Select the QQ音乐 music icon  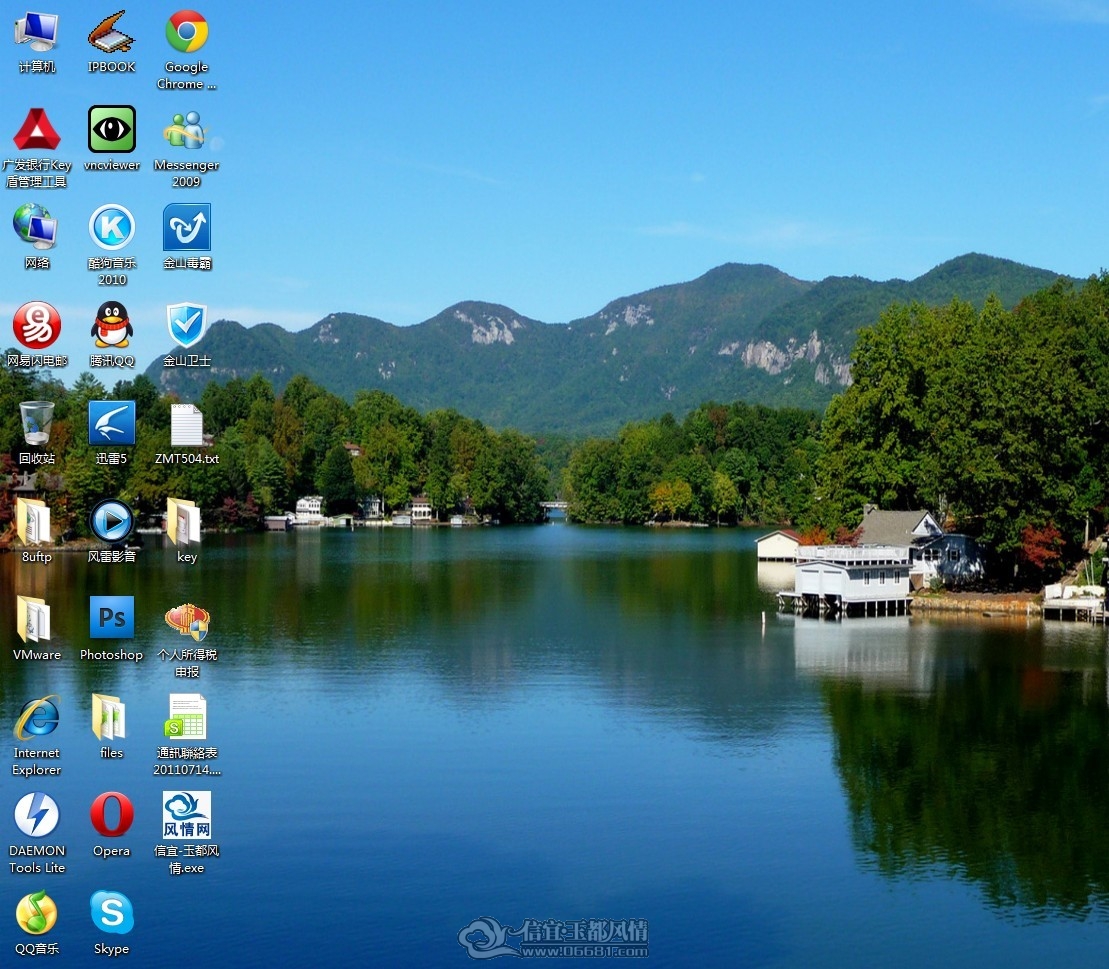[x=37, y=912]
